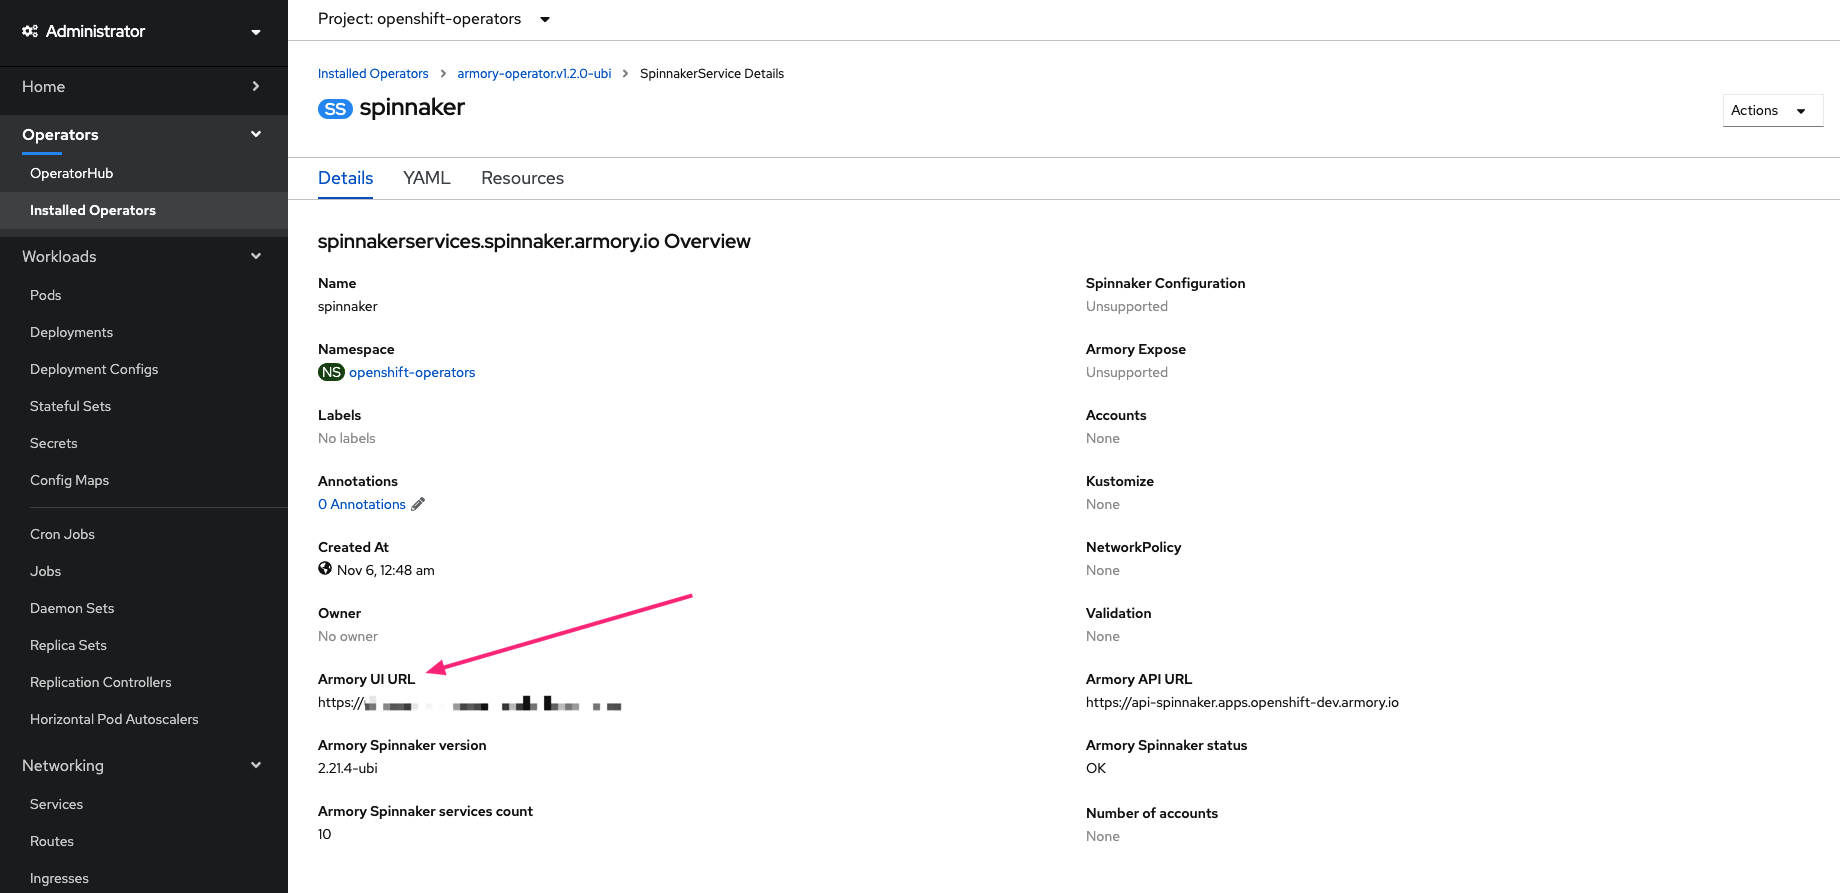Image resolution: width=1840 pixels, height=893 pixels.
Task: Go to Config Maps
Action: [69, 480]
